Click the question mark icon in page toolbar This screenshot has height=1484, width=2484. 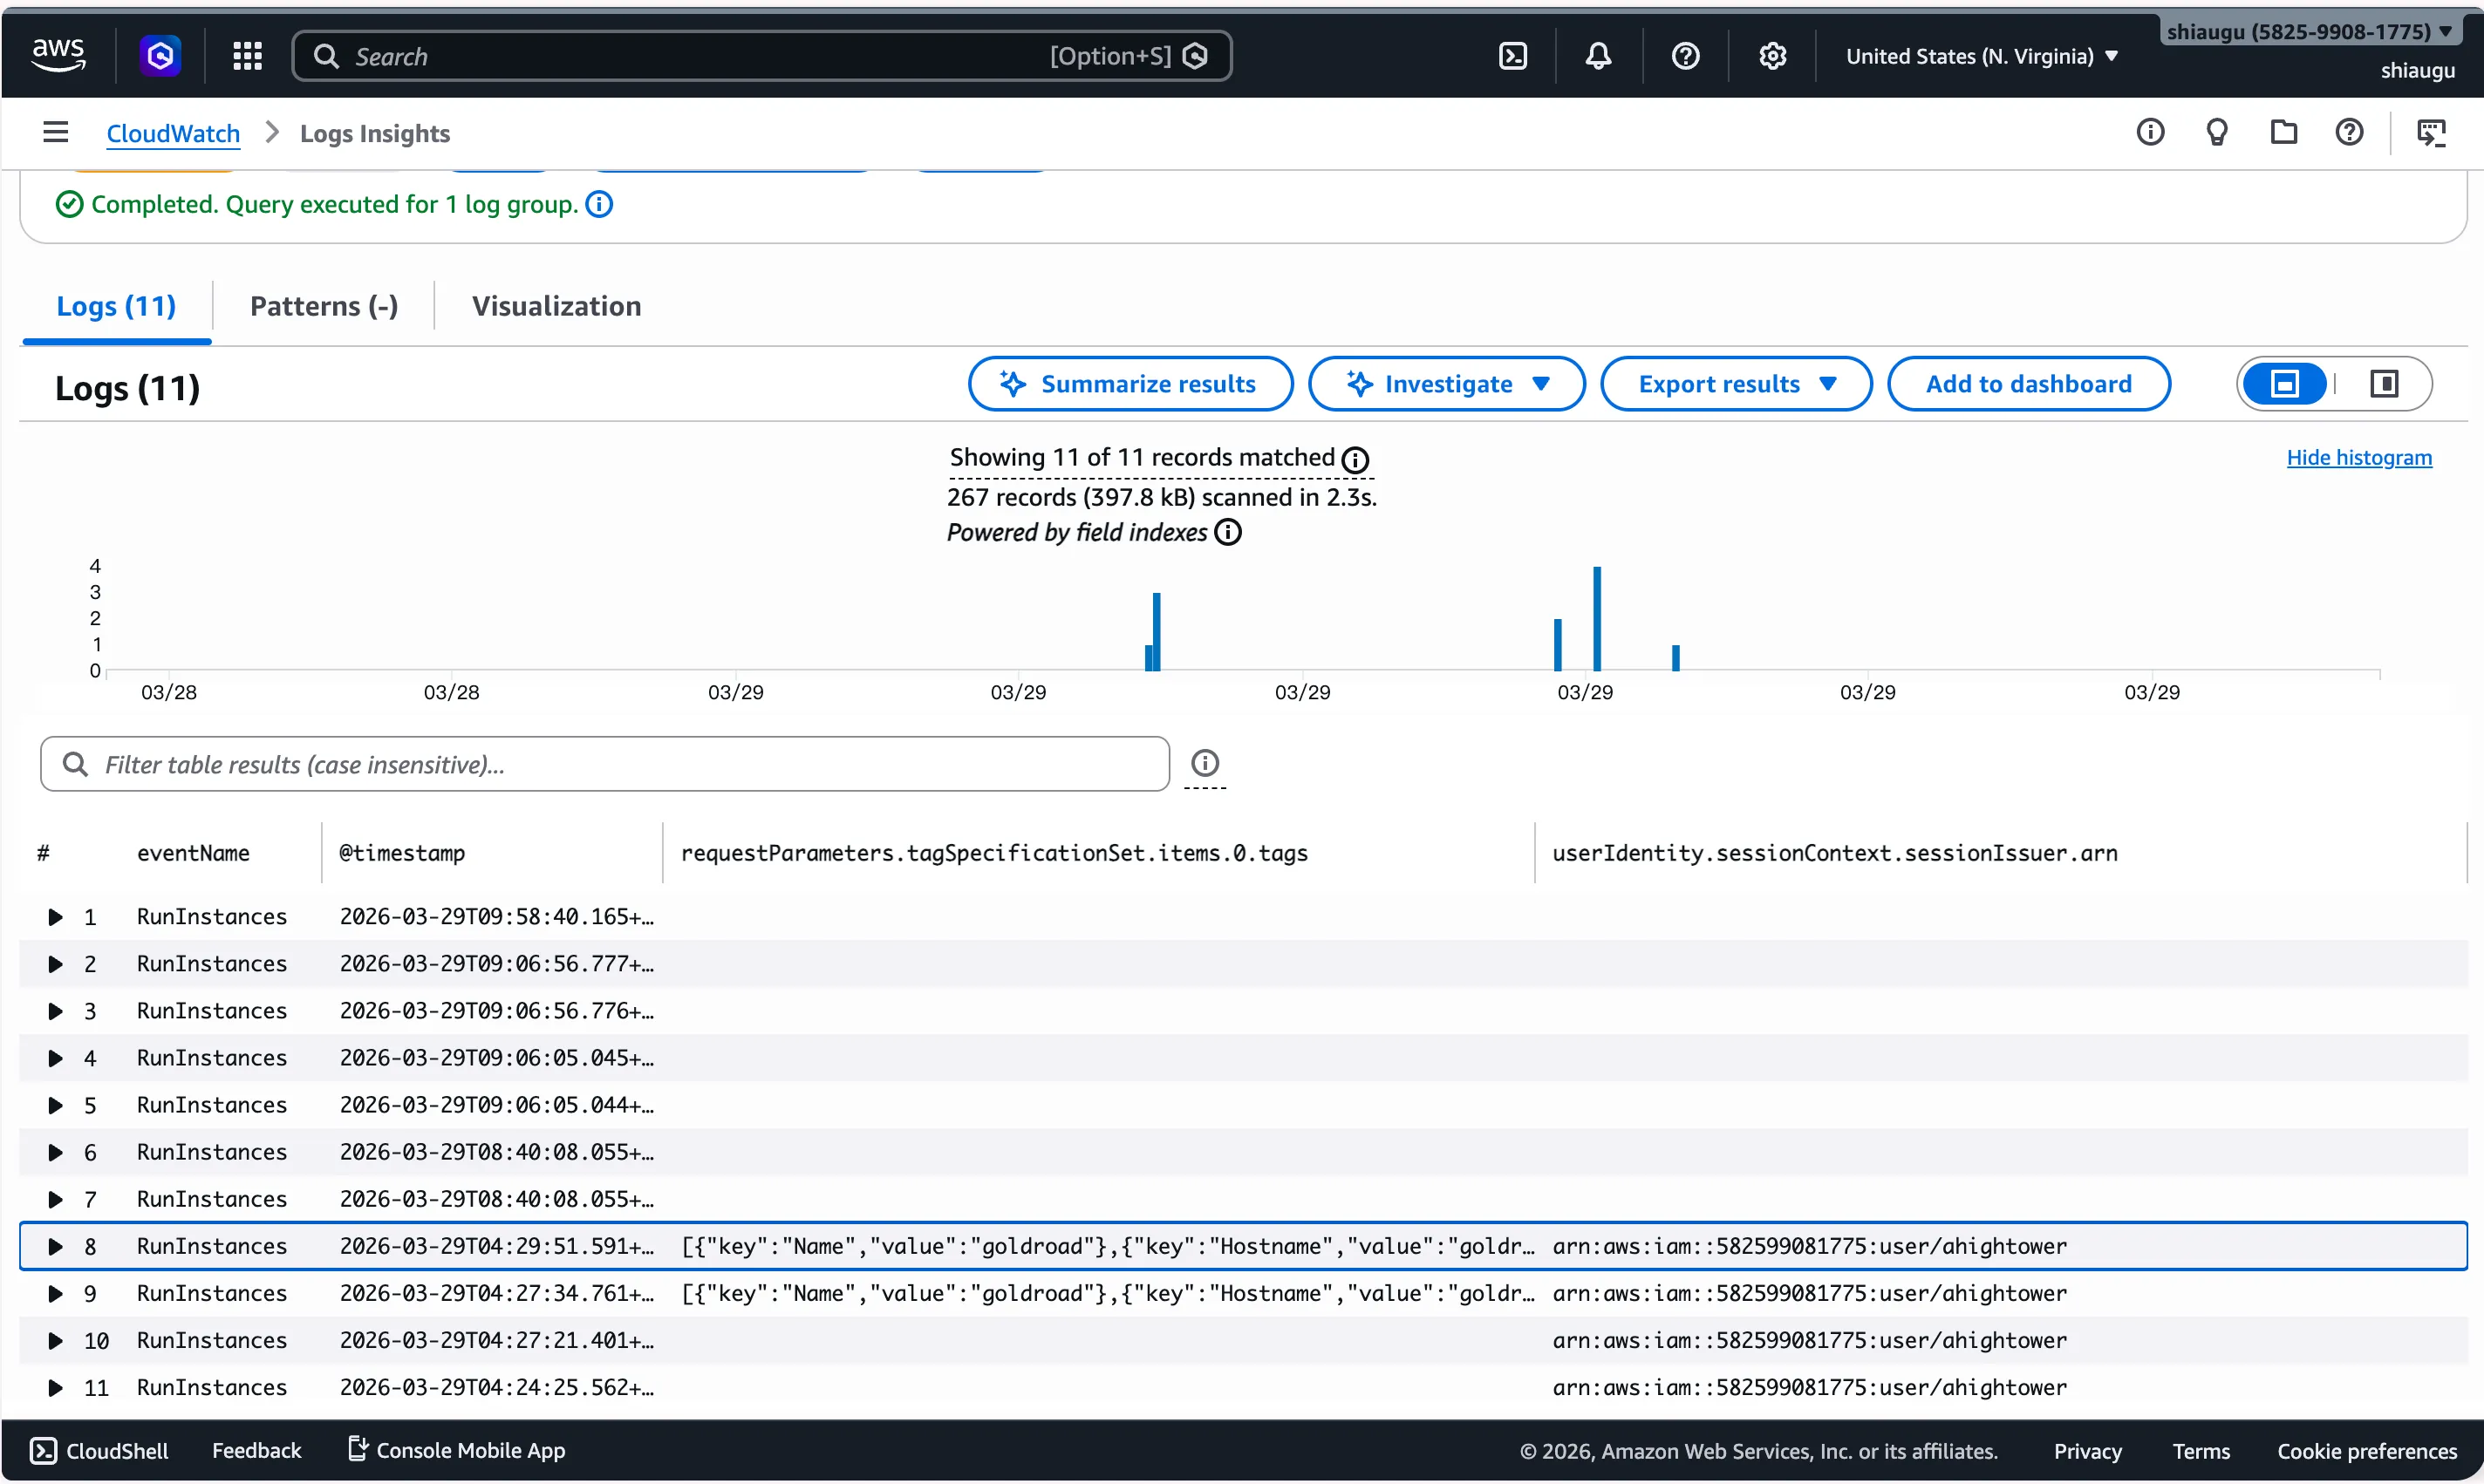click(x=2350, y=132)
